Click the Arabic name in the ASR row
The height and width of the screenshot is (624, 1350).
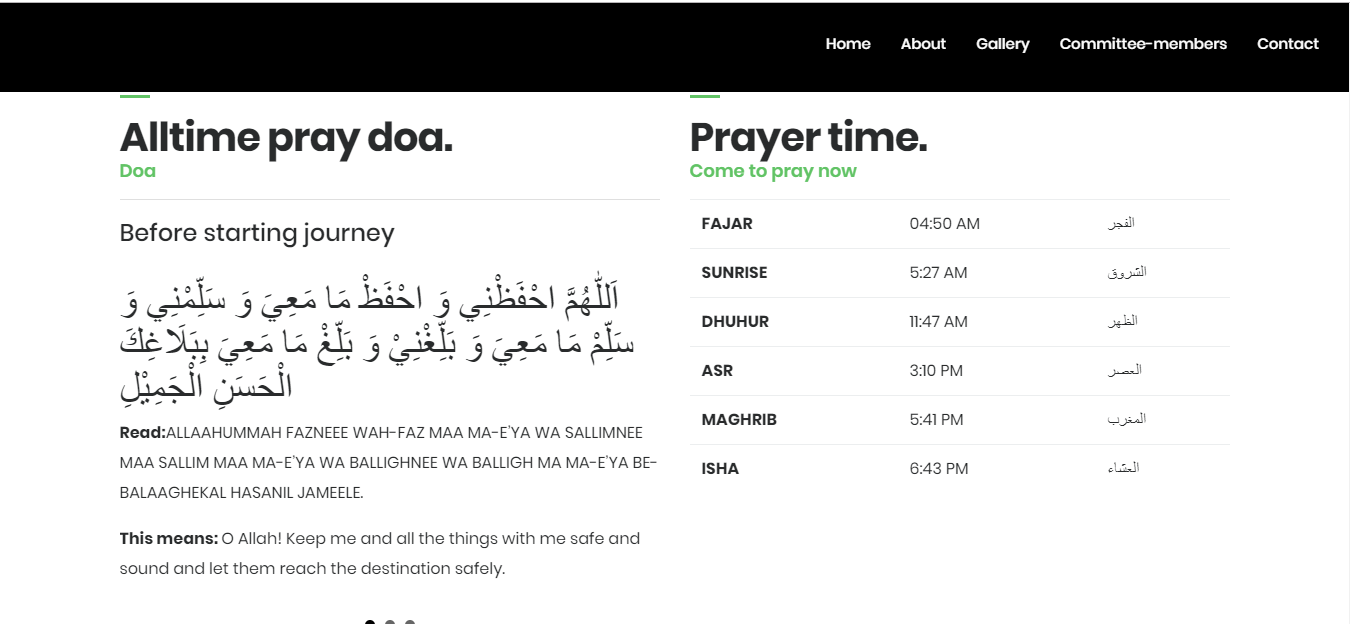tap(1124, 370)
